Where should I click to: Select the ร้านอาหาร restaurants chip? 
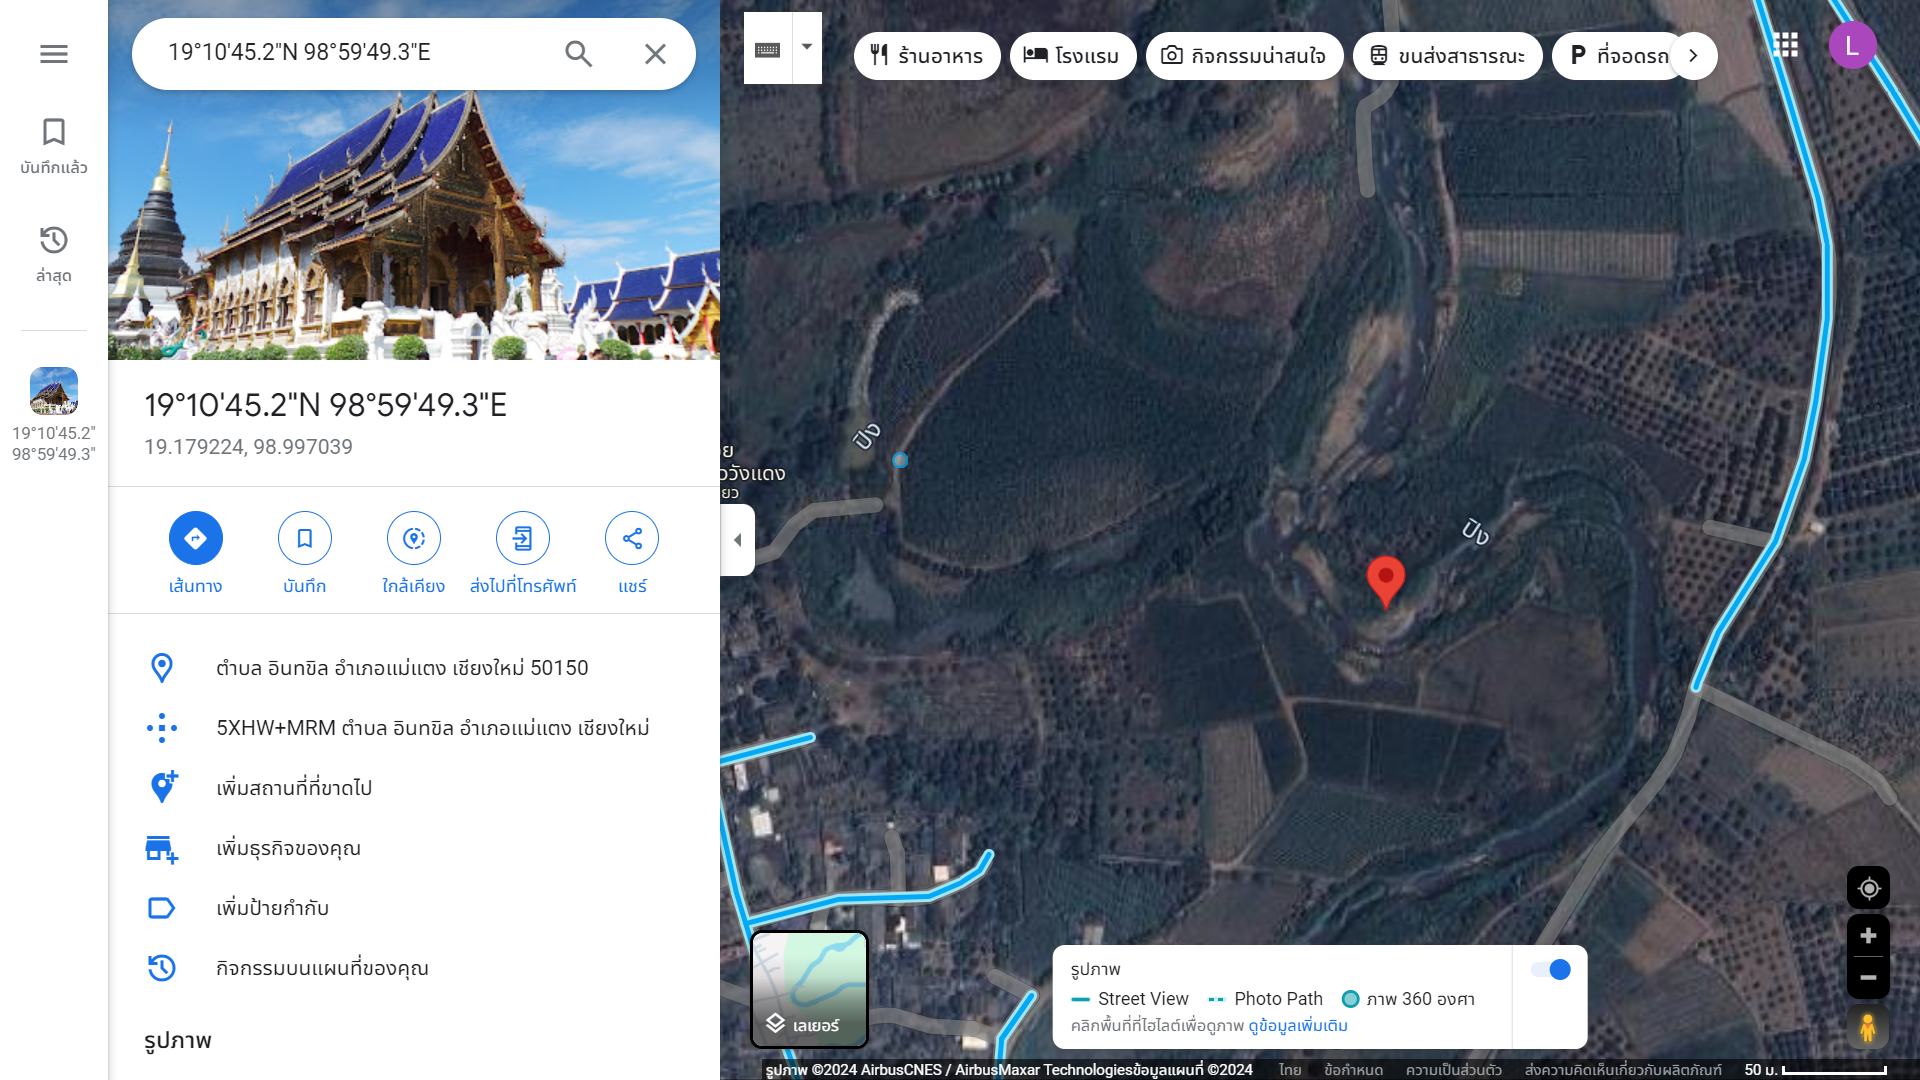[x=927, y=56]
